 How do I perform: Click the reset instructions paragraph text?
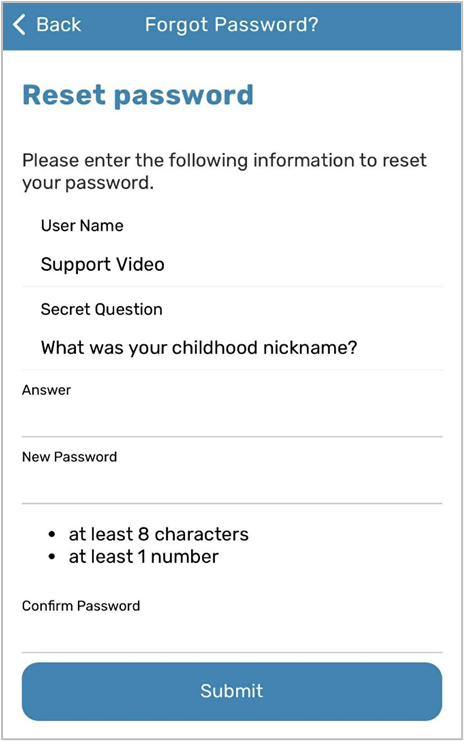[x=224, y=172]
